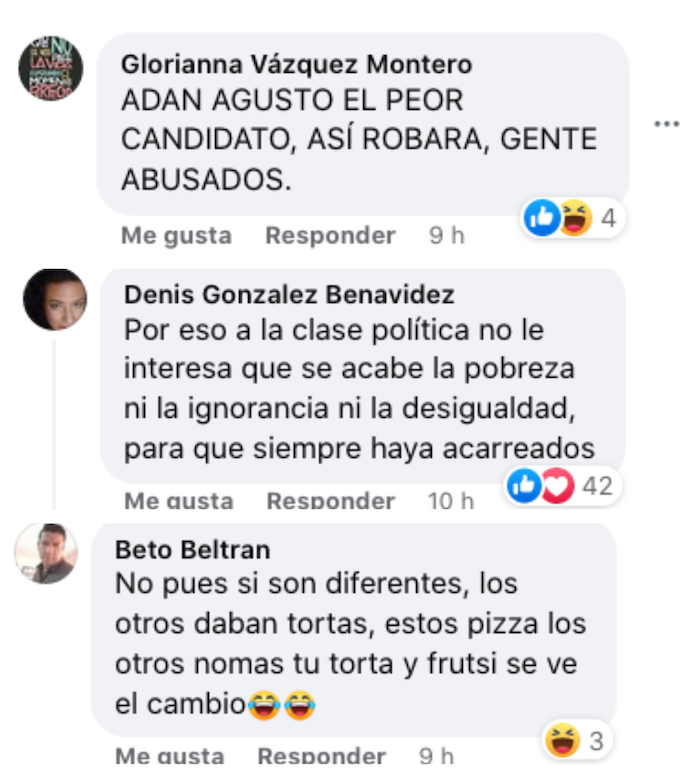700x778 pixels.
Task: Click Me gusta under Beto Beltran's comment
Action: tap(170, 756)
